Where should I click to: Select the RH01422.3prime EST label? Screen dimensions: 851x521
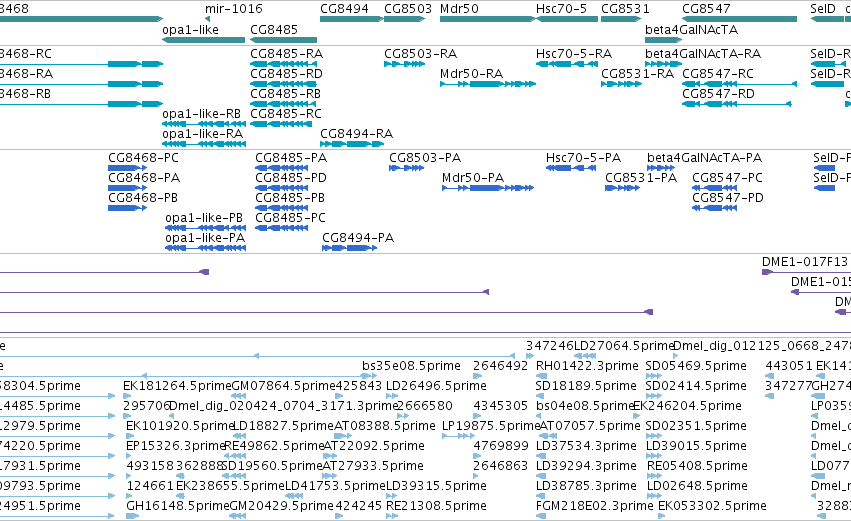(x=587, y=366)
